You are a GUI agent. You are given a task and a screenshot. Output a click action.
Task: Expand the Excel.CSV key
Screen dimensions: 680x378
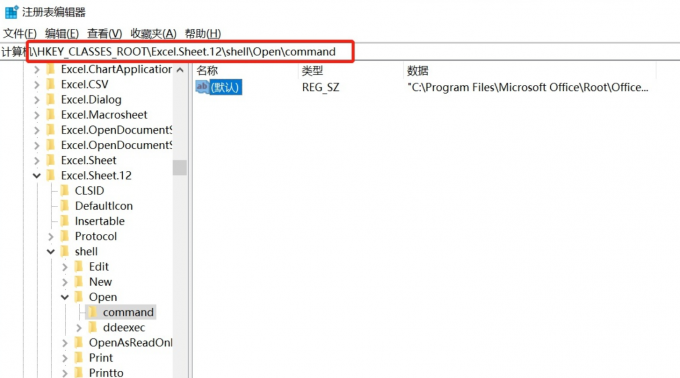(x=37, y=85)
